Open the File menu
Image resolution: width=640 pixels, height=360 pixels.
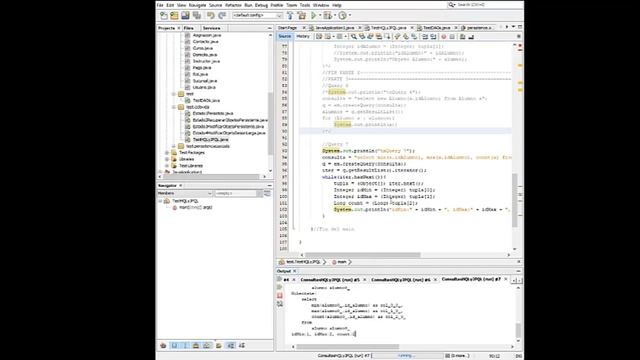(x=160, y=5)
